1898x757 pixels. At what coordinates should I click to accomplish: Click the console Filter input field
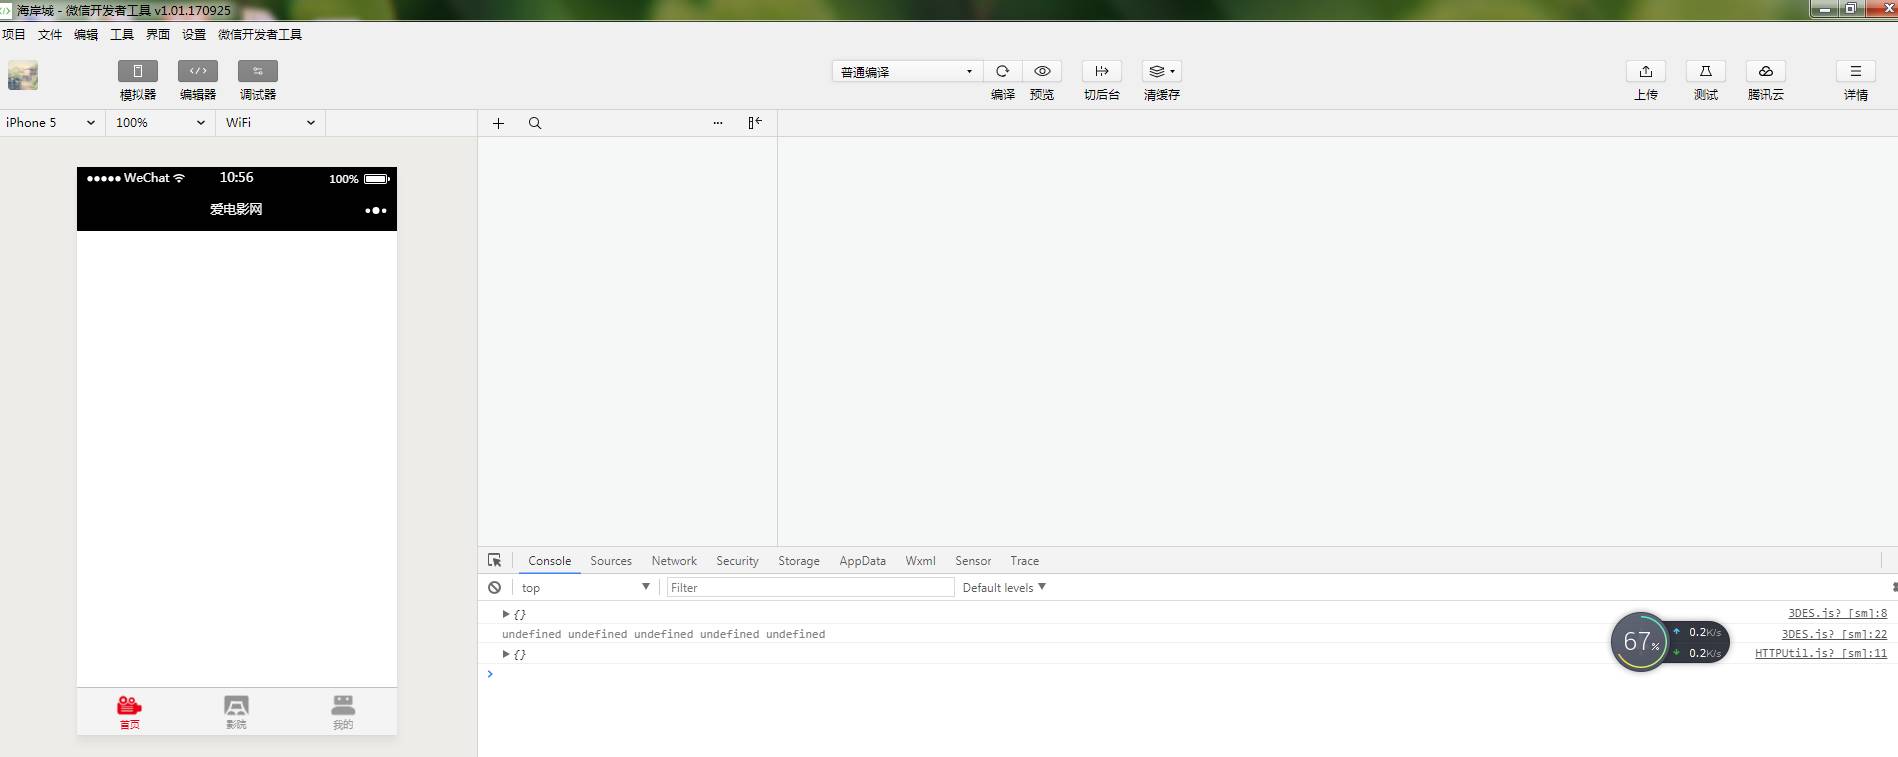(810, 588)
